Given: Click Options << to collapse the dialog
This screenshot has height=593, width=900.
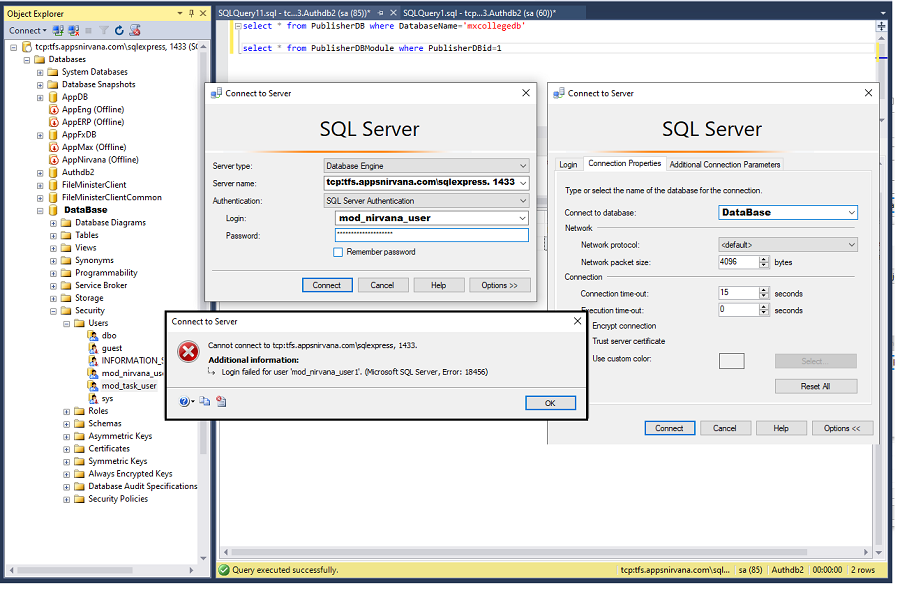Looking at the screenshot, I should coord(843,429).
